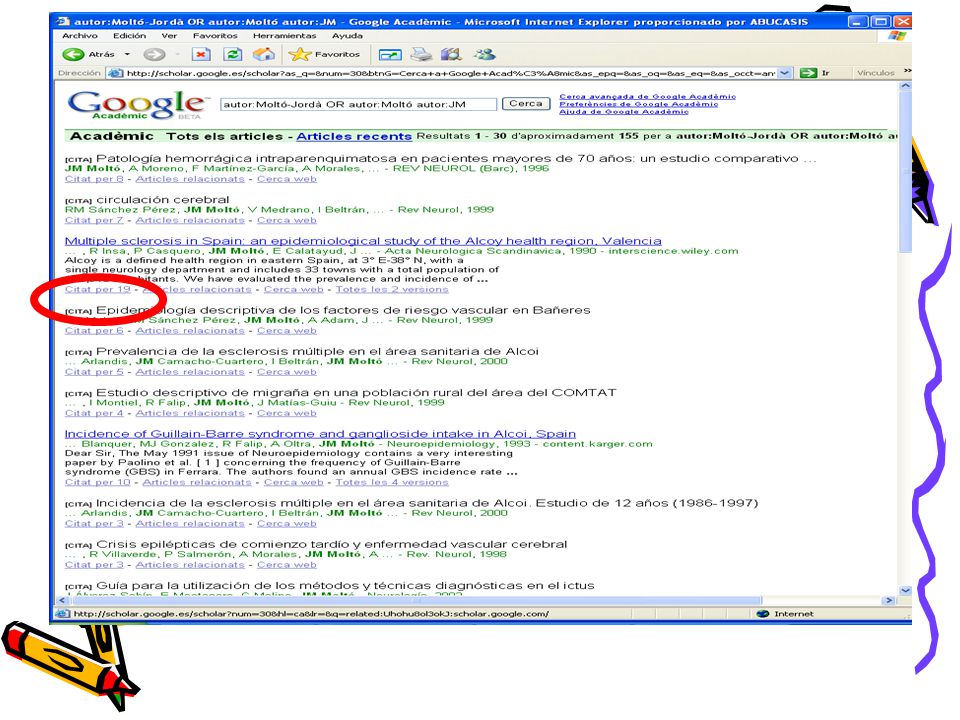Refresh the page using the green arrows icon

pyautogui.click(x=232, y=54)
